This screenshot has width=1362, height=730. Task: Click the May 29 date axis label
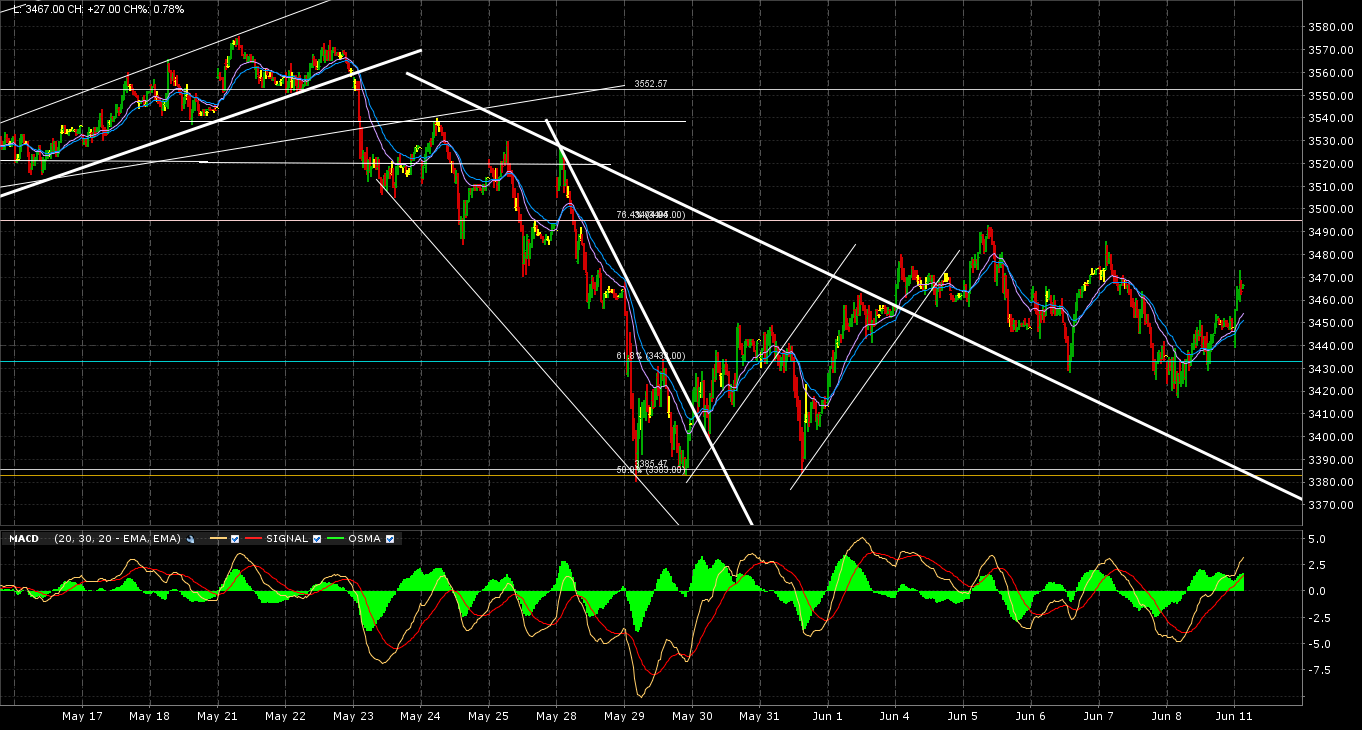[x=623, y=716]
